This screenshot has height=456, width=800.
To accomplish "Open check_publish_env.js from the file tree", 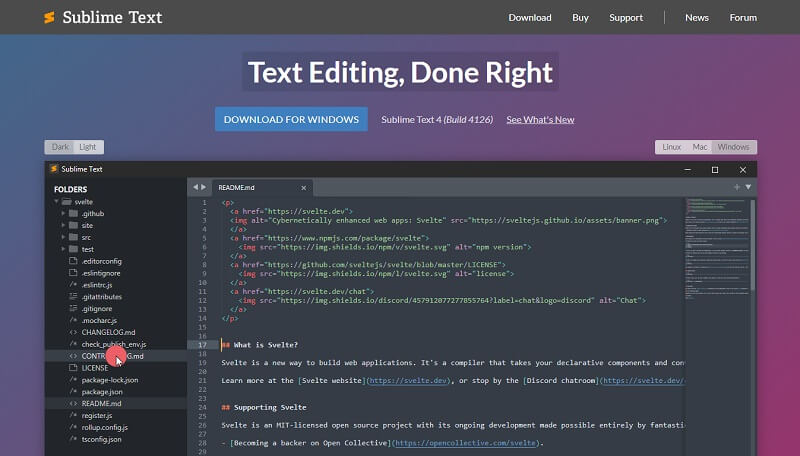I will point(114,344).
